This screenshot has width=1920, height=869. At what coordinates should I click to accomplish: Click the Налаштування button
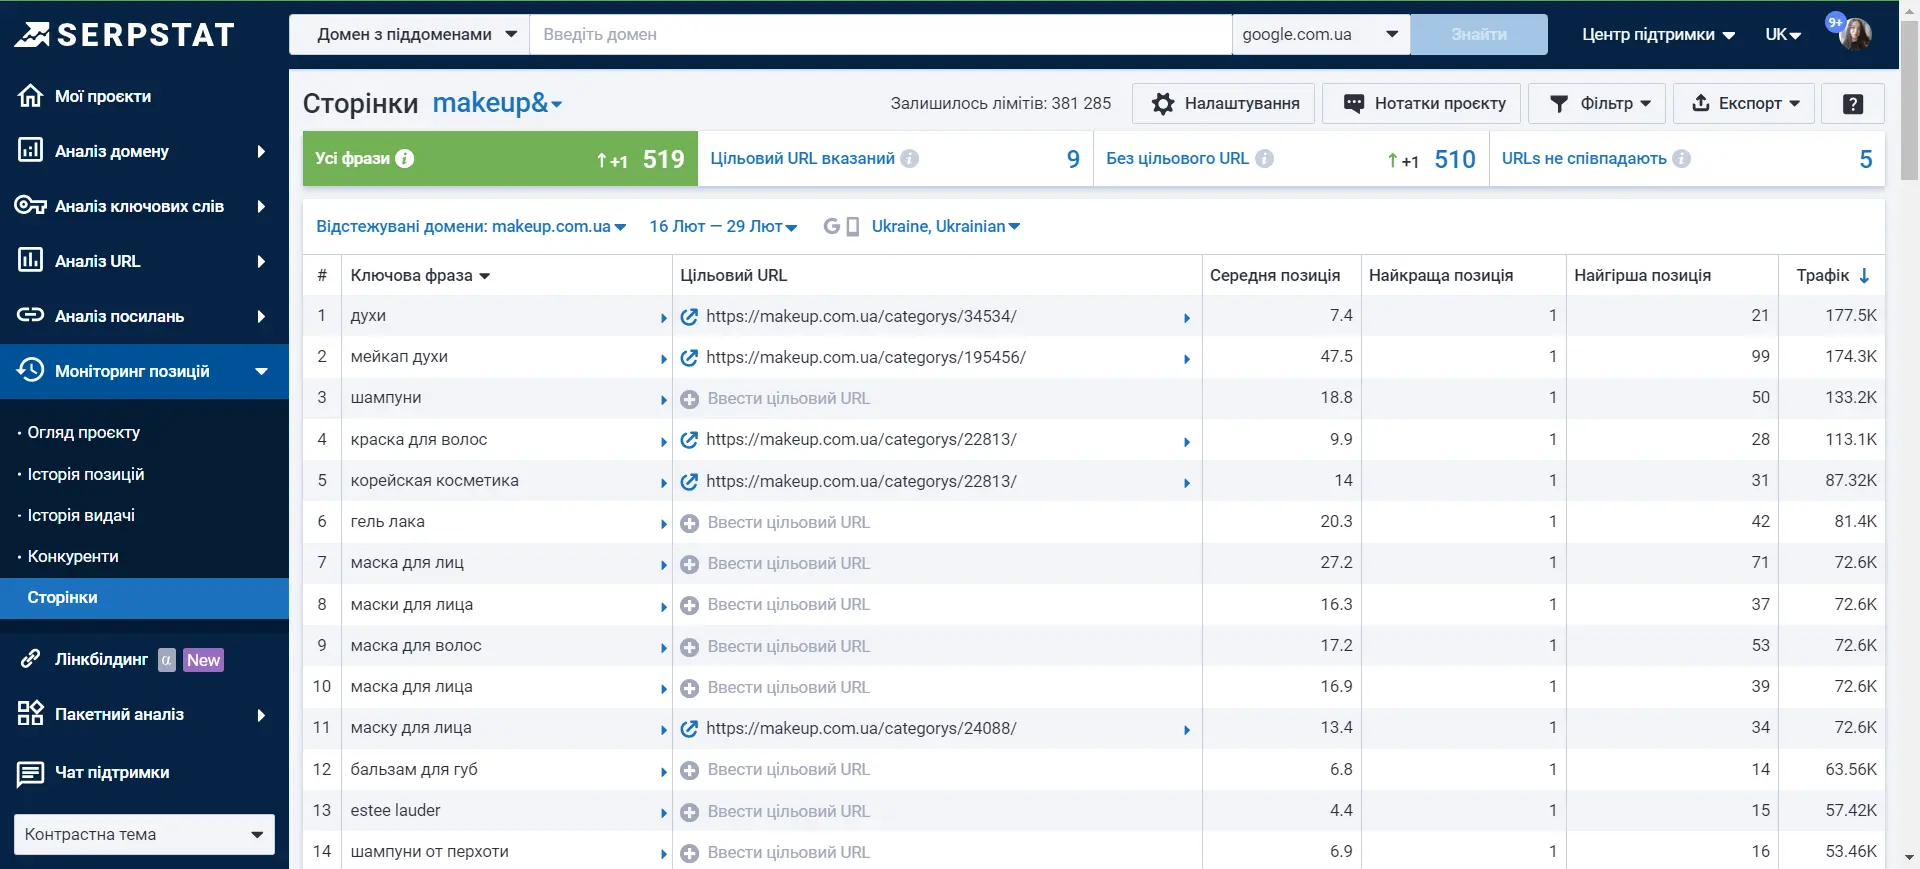(1223, 104)
